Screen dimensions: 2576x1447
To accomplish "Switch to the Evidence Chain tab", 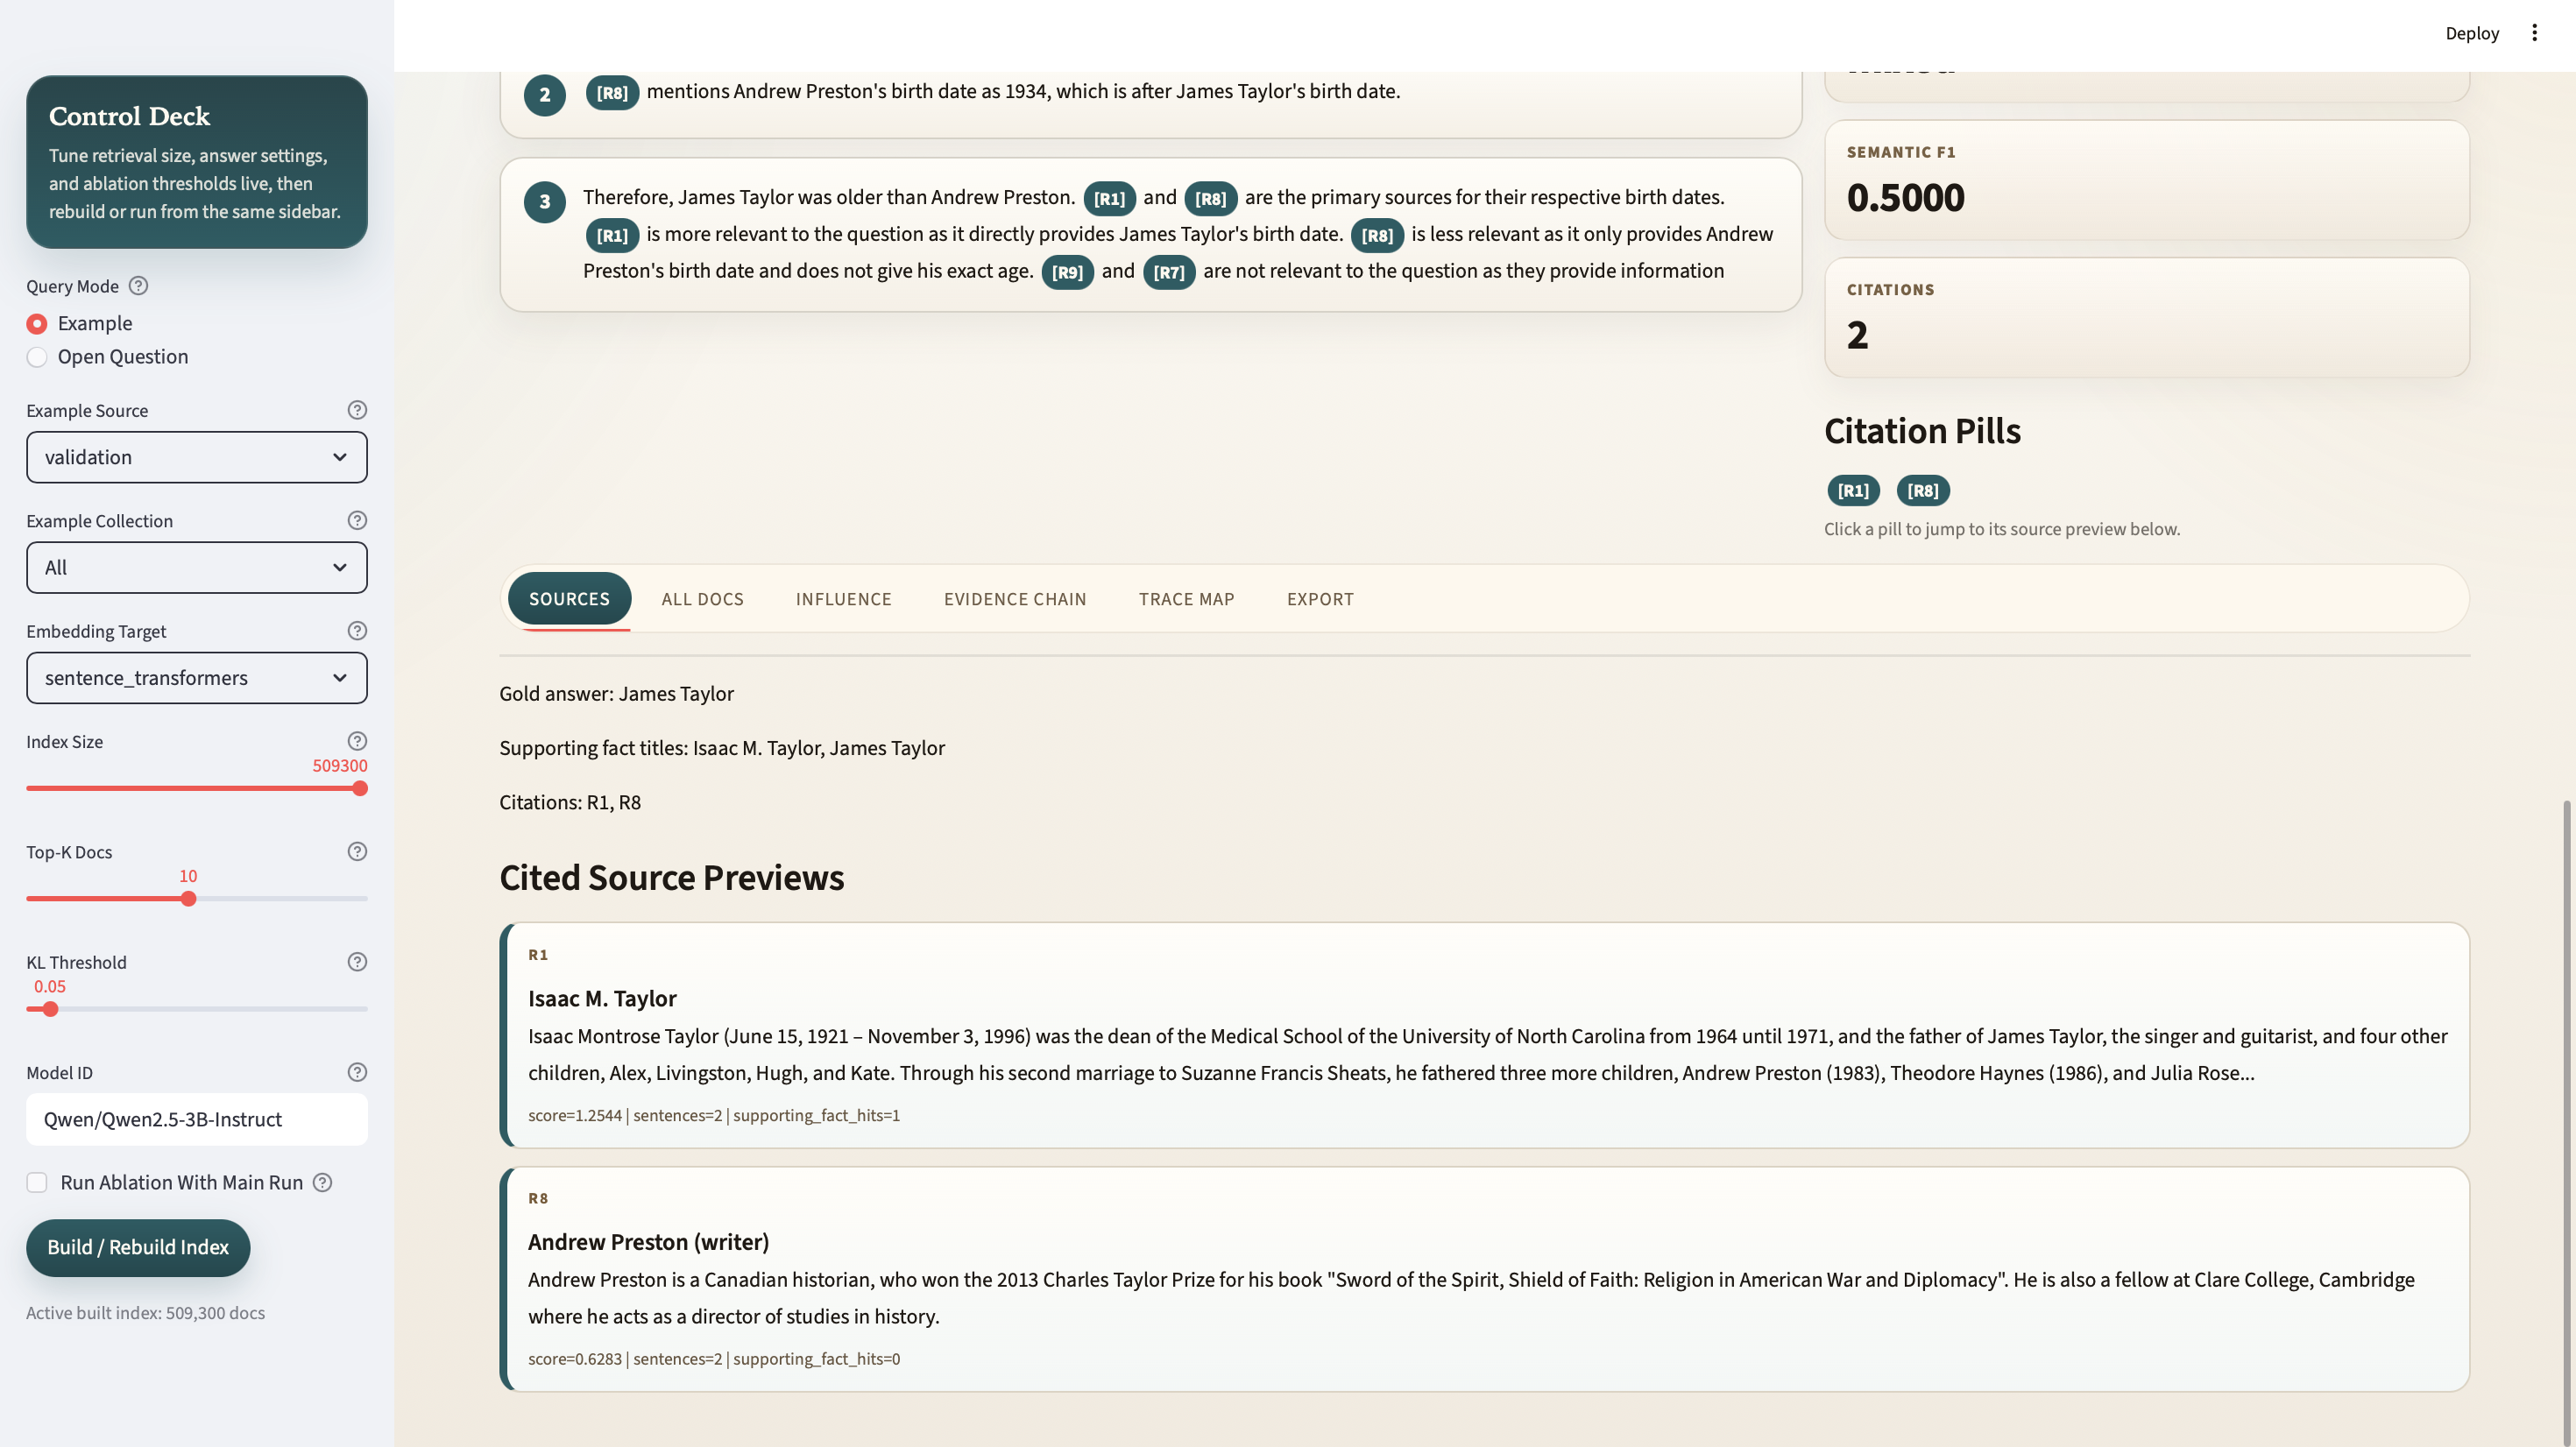I will click(x=1015, y=599).
